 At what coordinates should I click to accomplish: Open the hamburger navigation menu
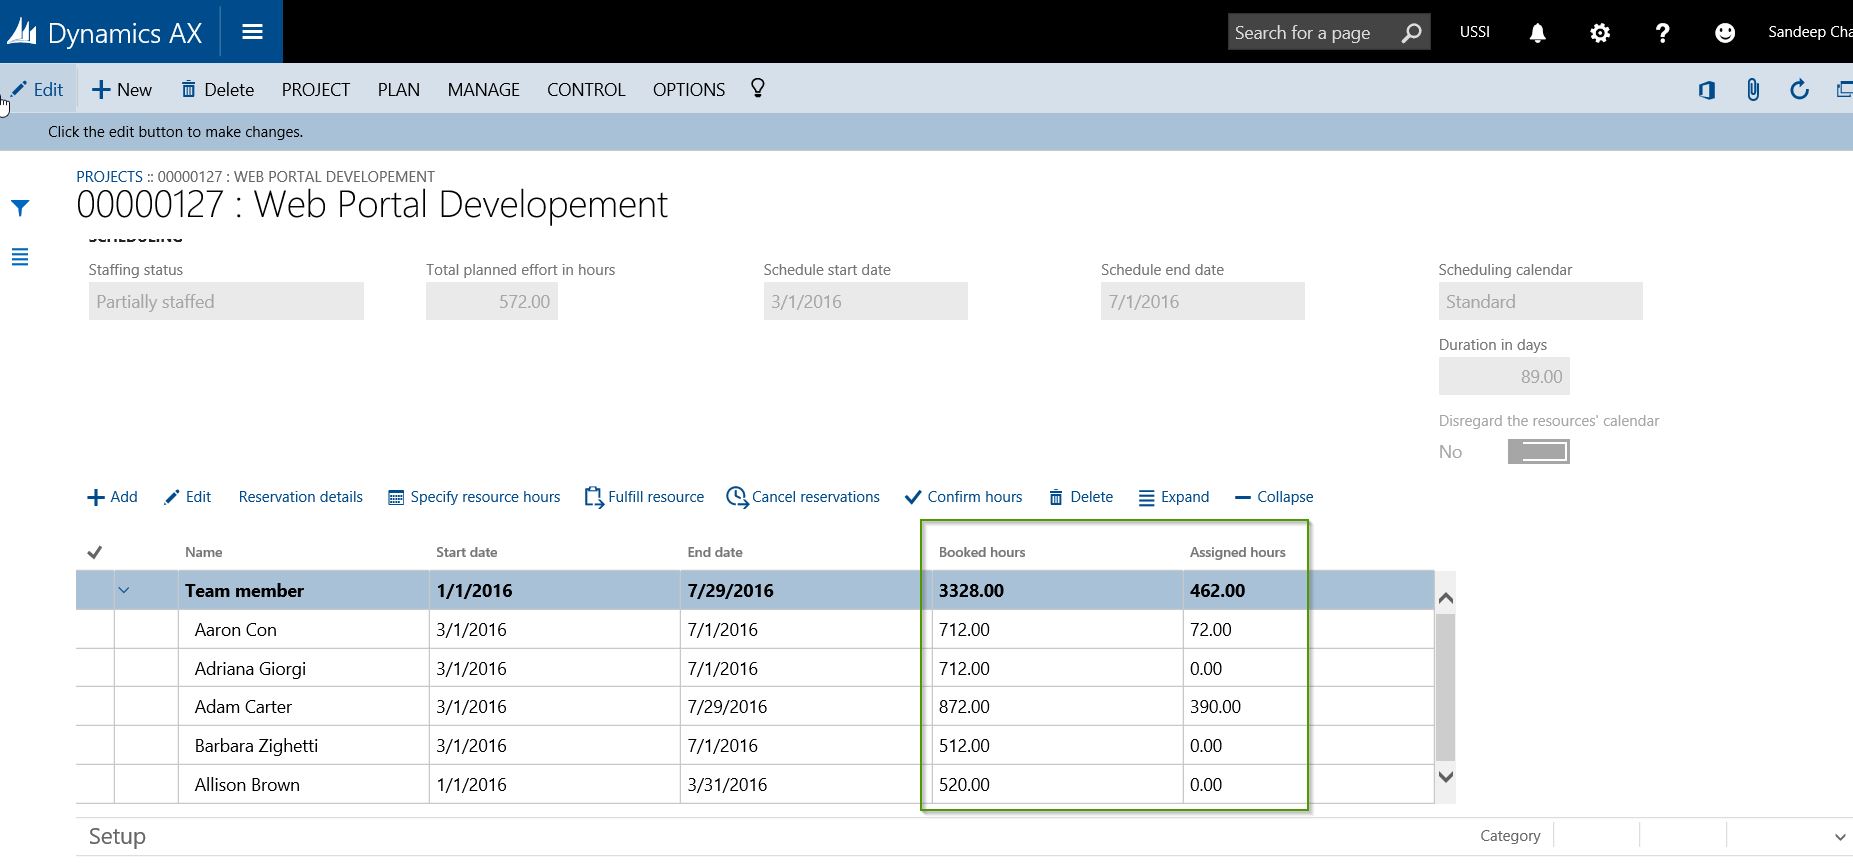coord(252,32)
